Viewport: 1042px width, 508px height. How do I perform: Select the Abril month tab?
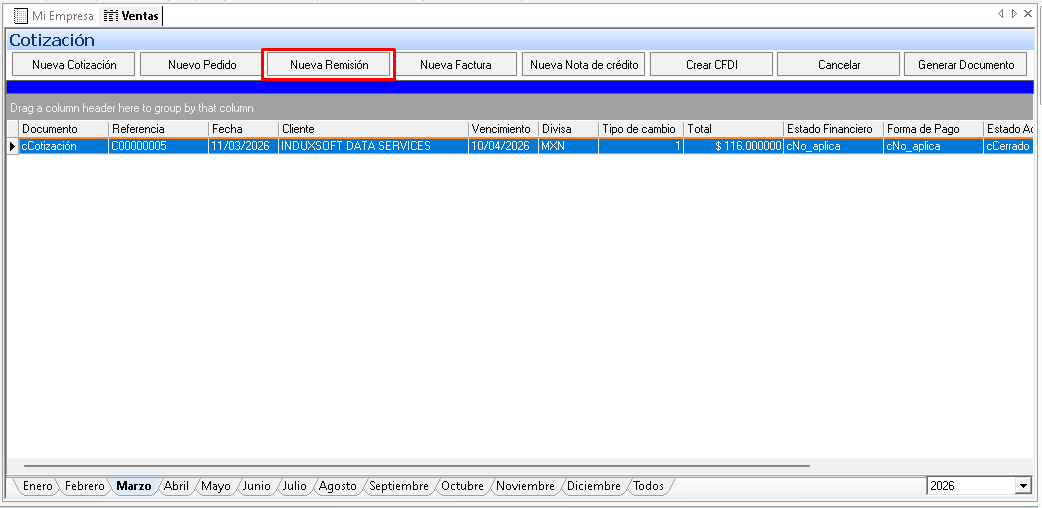(176, 486)
